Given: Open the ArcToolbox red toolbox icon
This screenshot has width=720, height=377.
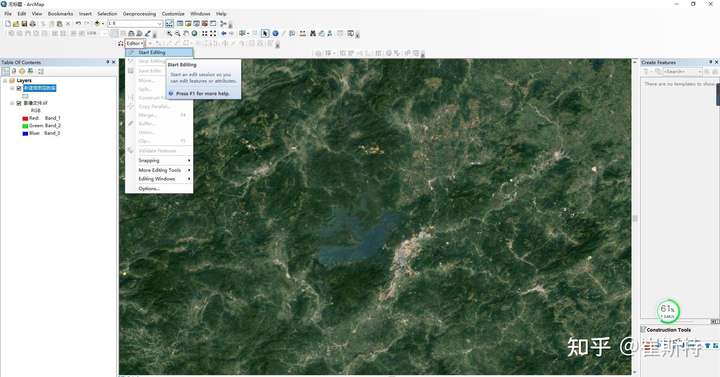Looking at the screenshot, I should click(x=205, y=23).
